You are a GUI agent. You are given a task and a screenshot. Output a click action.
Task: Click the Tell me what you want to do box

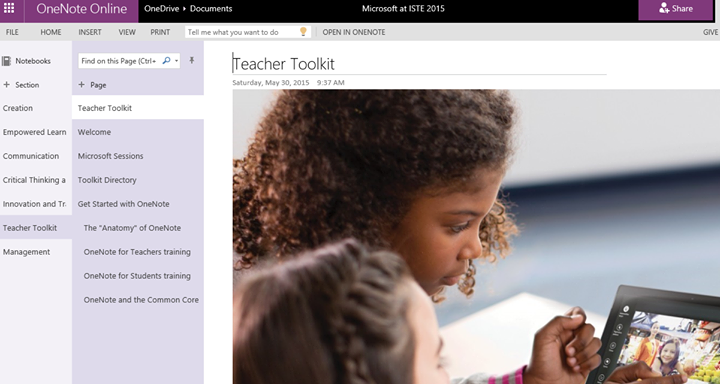pos(248,32)
